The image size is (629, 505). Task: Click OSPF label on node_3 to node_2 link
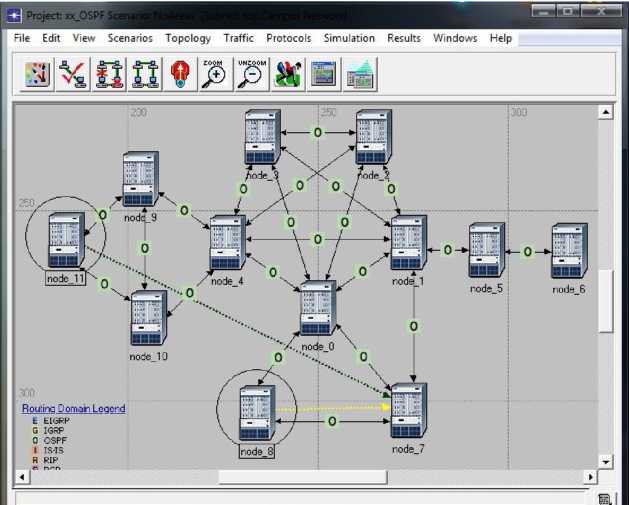(318, 132)
